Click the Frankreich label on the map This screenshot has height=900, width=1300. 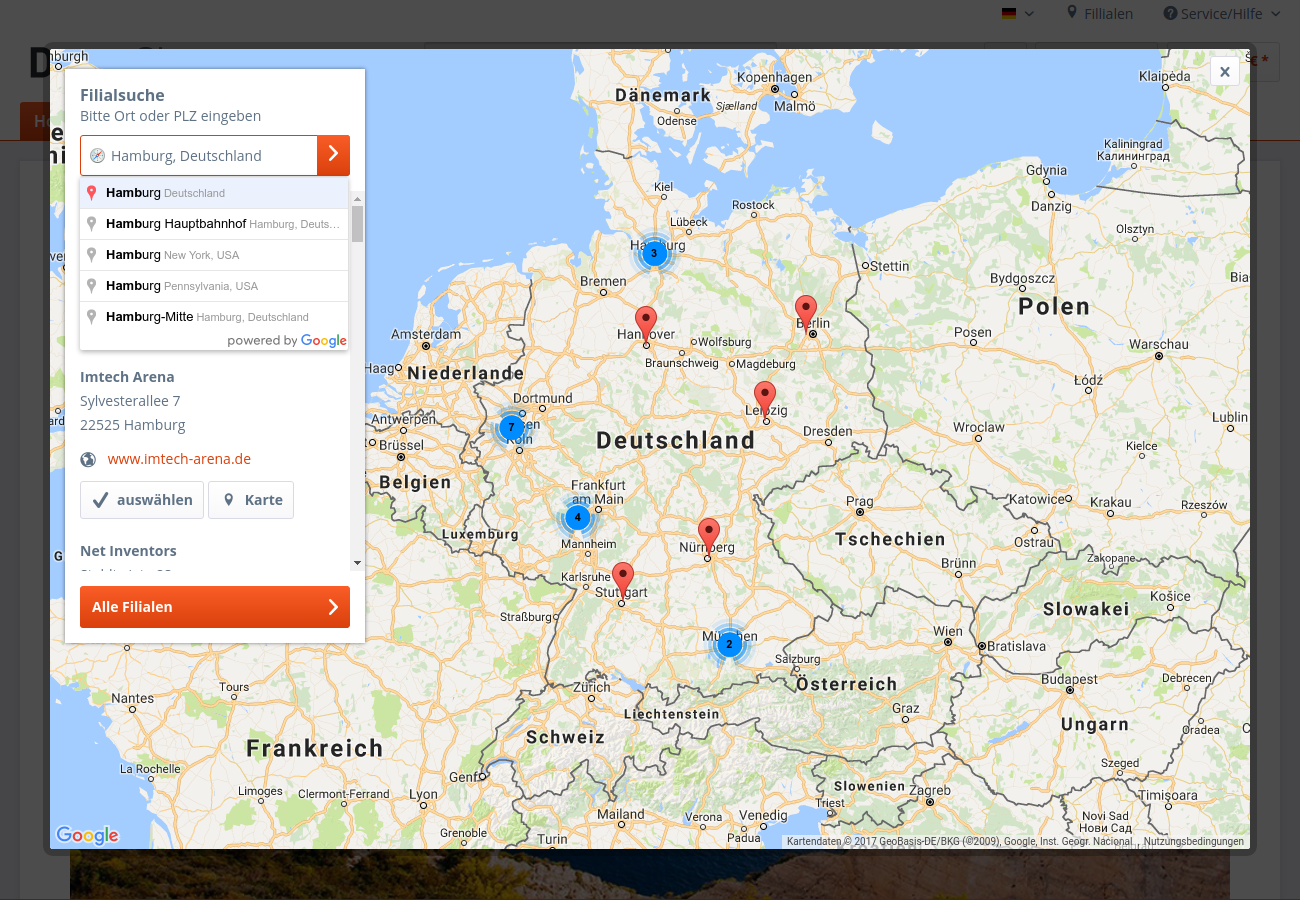click(315, 748)
